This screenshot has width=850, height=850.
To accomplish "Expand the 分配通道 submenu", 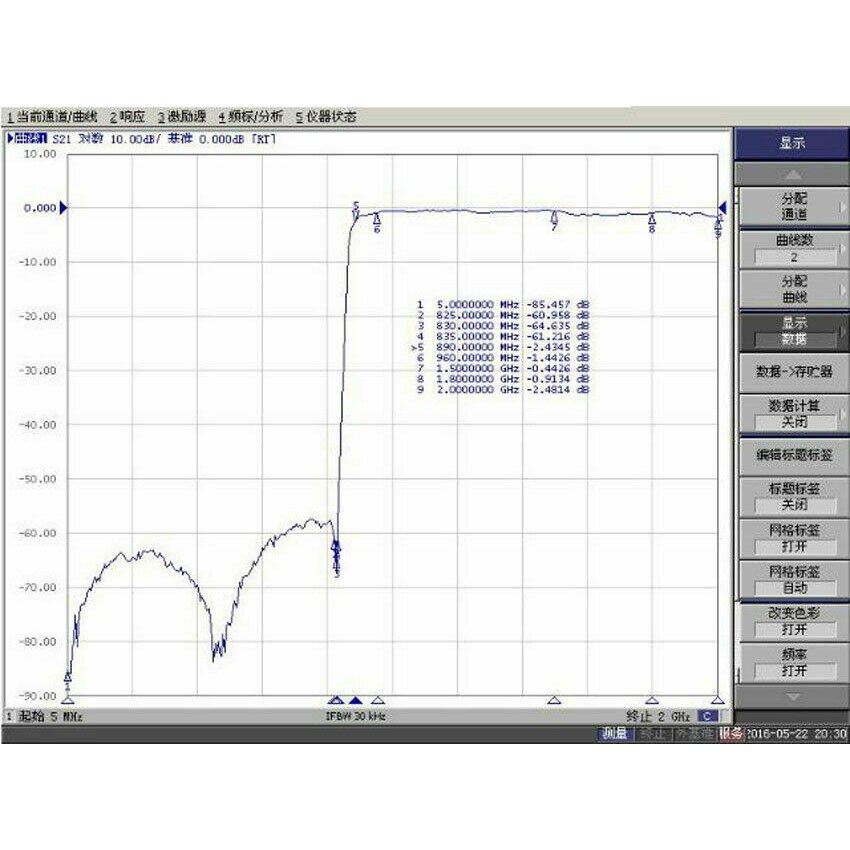I will click(x=793, y=206).
